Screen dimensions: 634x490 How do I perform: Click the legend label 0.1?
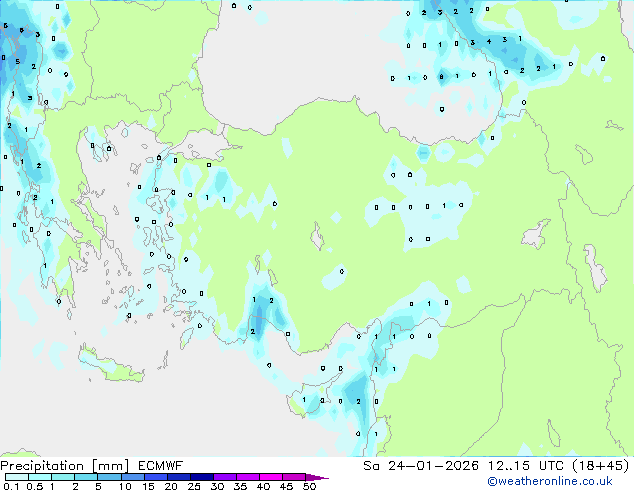pos(11,486)
